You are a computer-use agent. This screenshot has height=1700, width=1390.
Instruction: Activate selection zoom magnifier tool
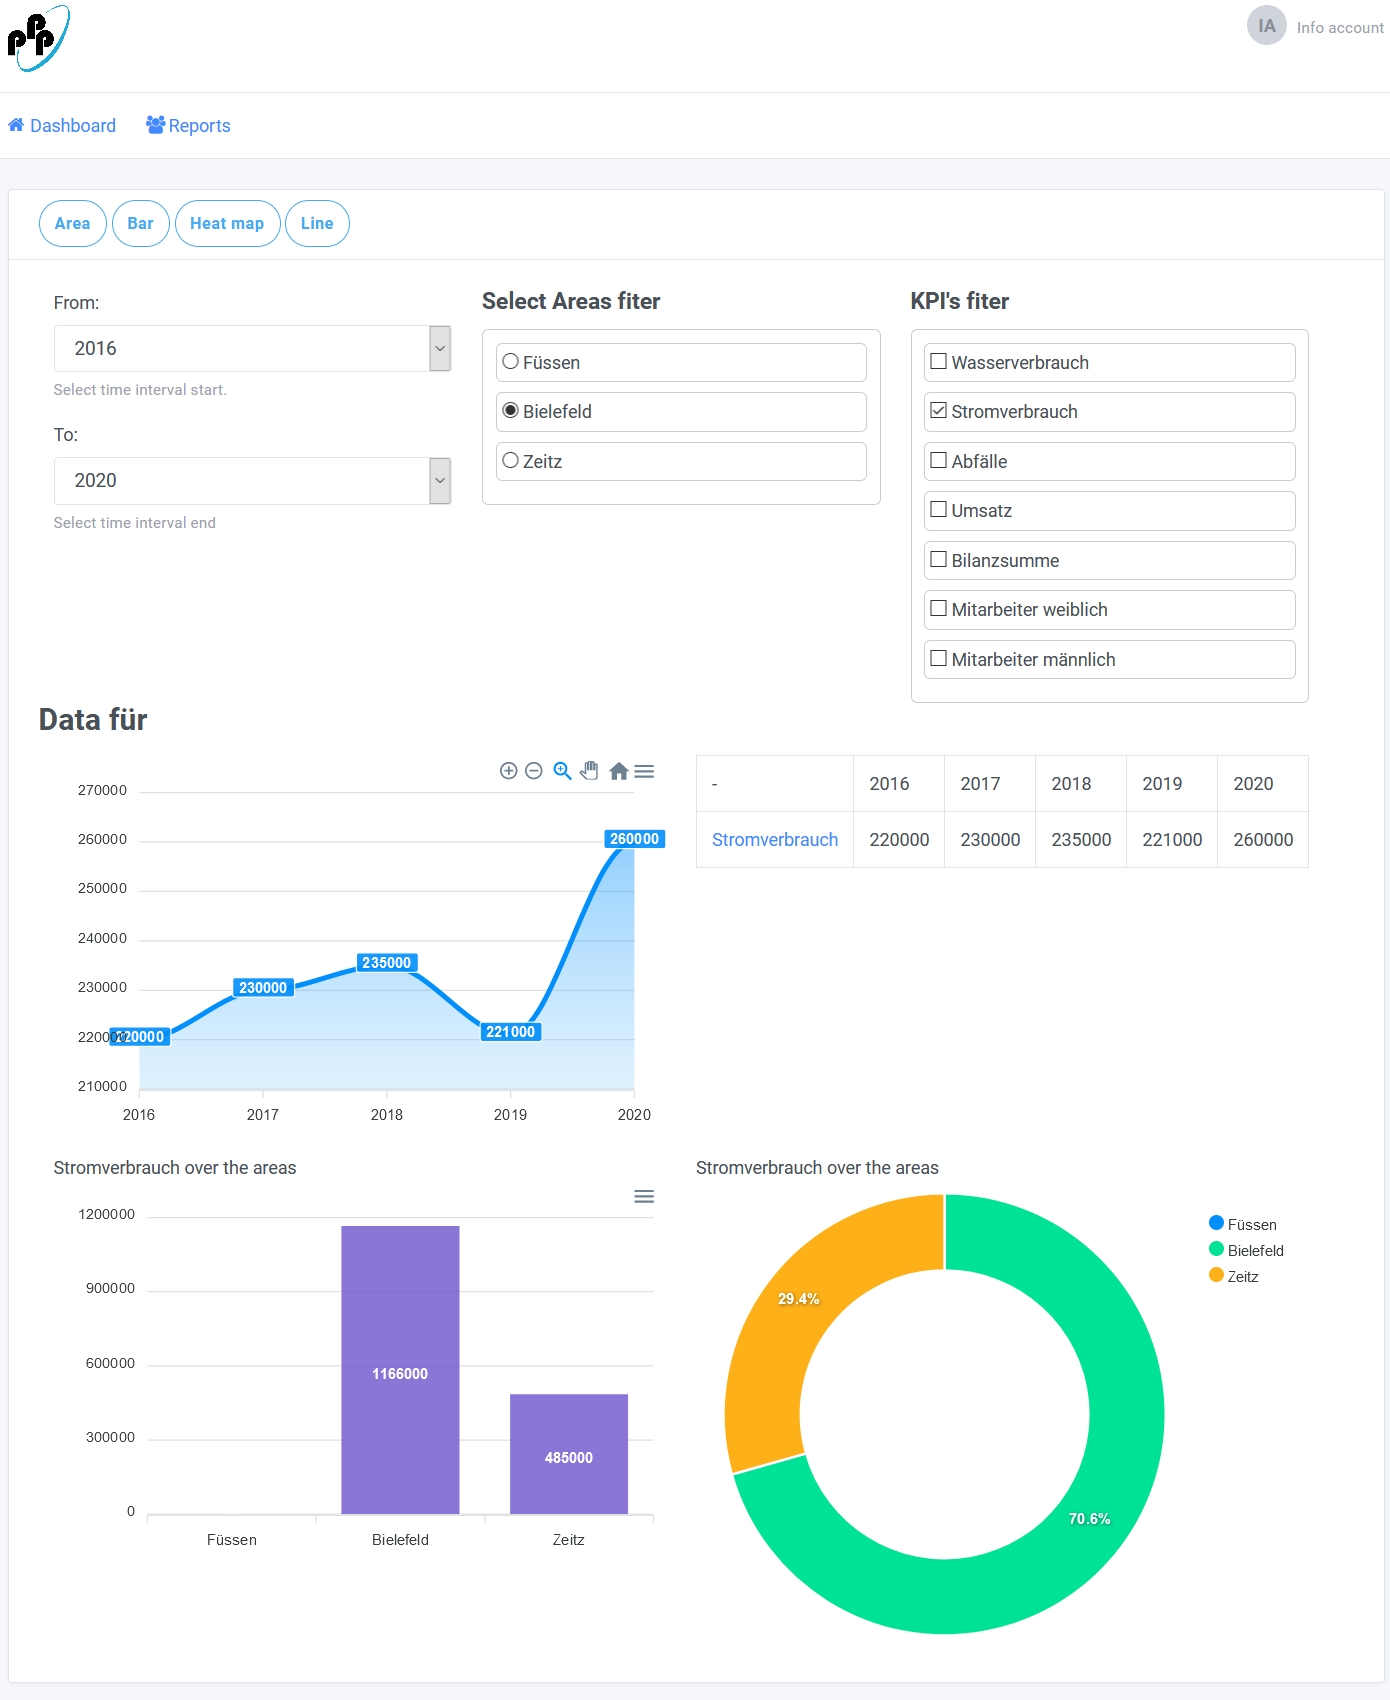562,771
